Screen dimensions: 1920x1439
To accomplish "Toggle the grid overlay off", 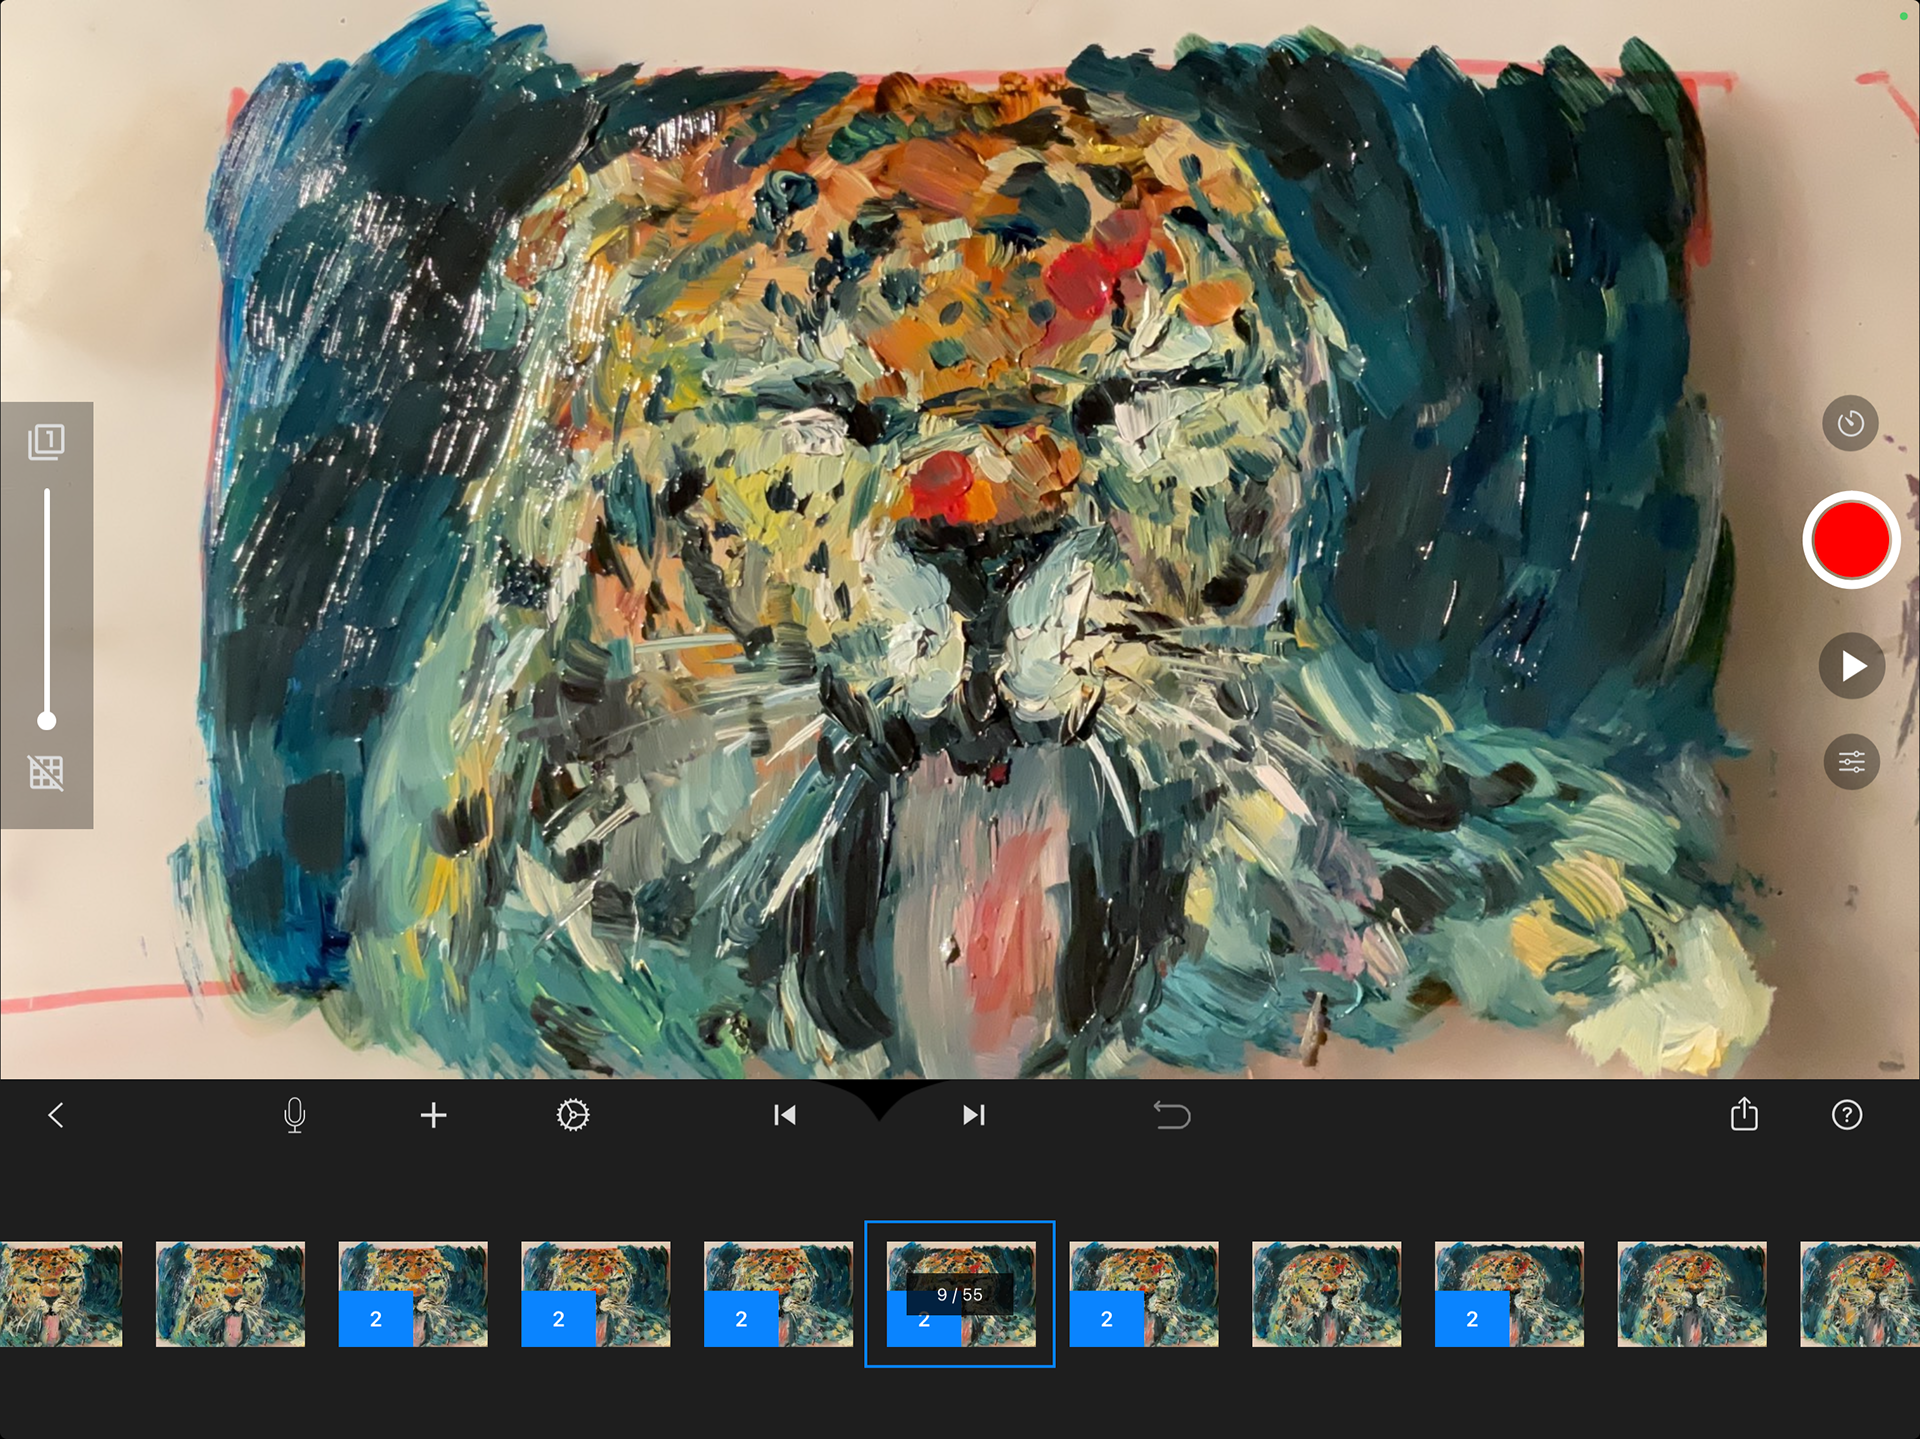I will click(x=46, y=772).
